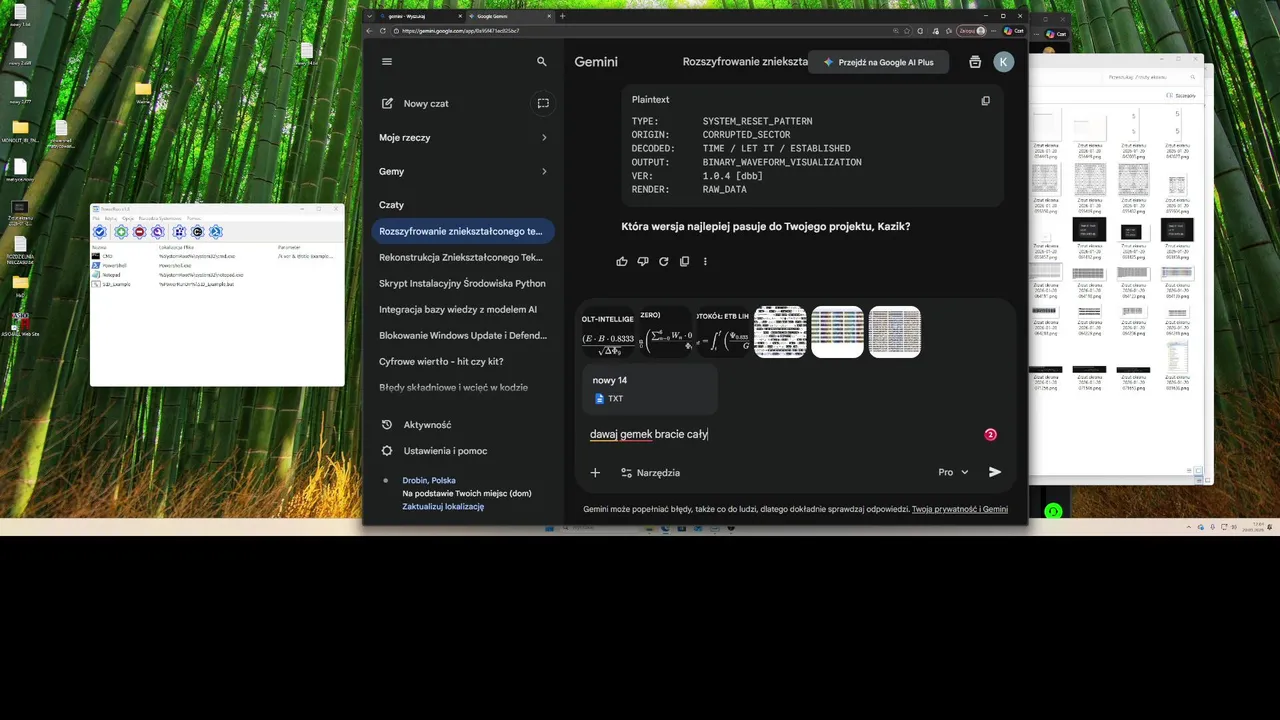Select the first attached formula image thumbnail
1280x720 pixels.
tap(608, 332)
